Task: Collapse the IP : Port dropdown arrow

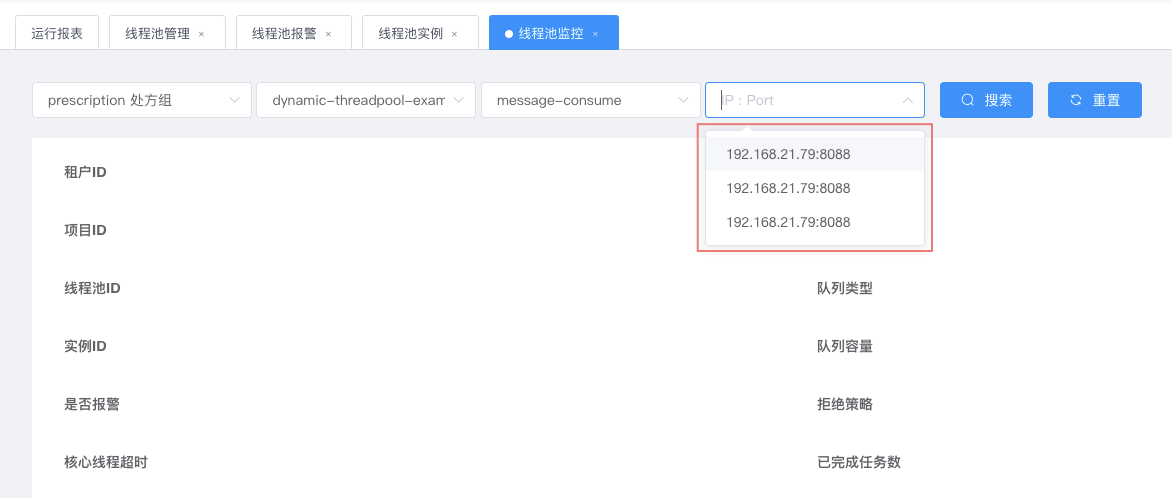Action: click(907, 100)
